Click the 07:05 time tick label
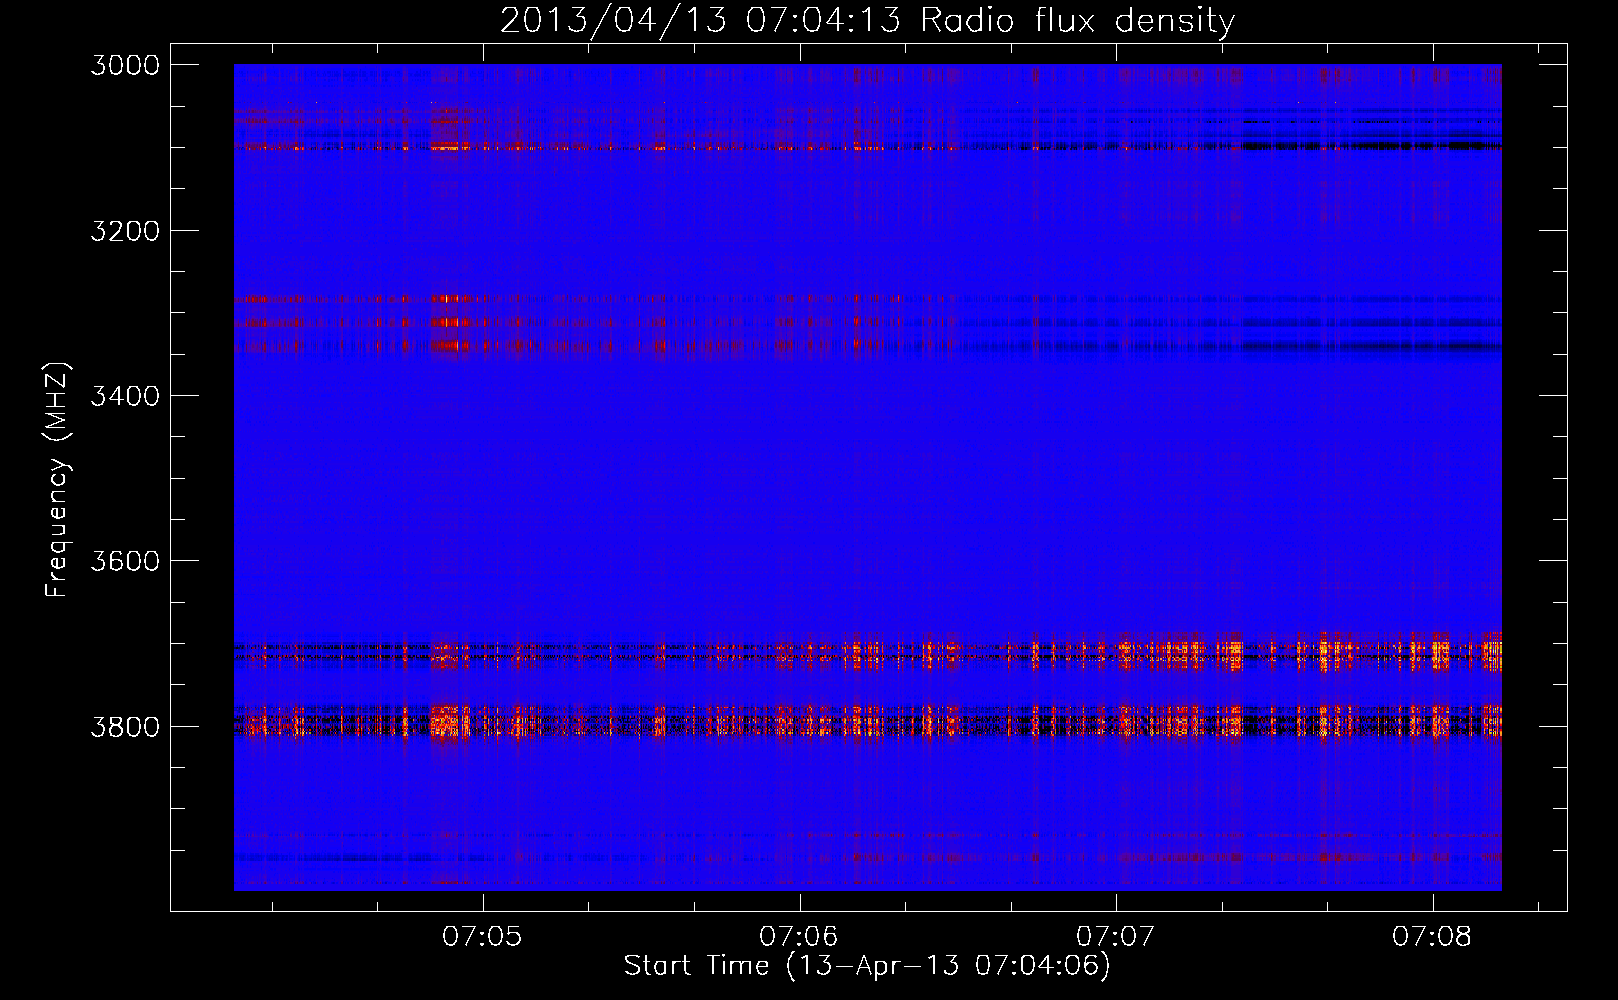This screenshot has width=1618, height=1000. [x=482, y=937]
